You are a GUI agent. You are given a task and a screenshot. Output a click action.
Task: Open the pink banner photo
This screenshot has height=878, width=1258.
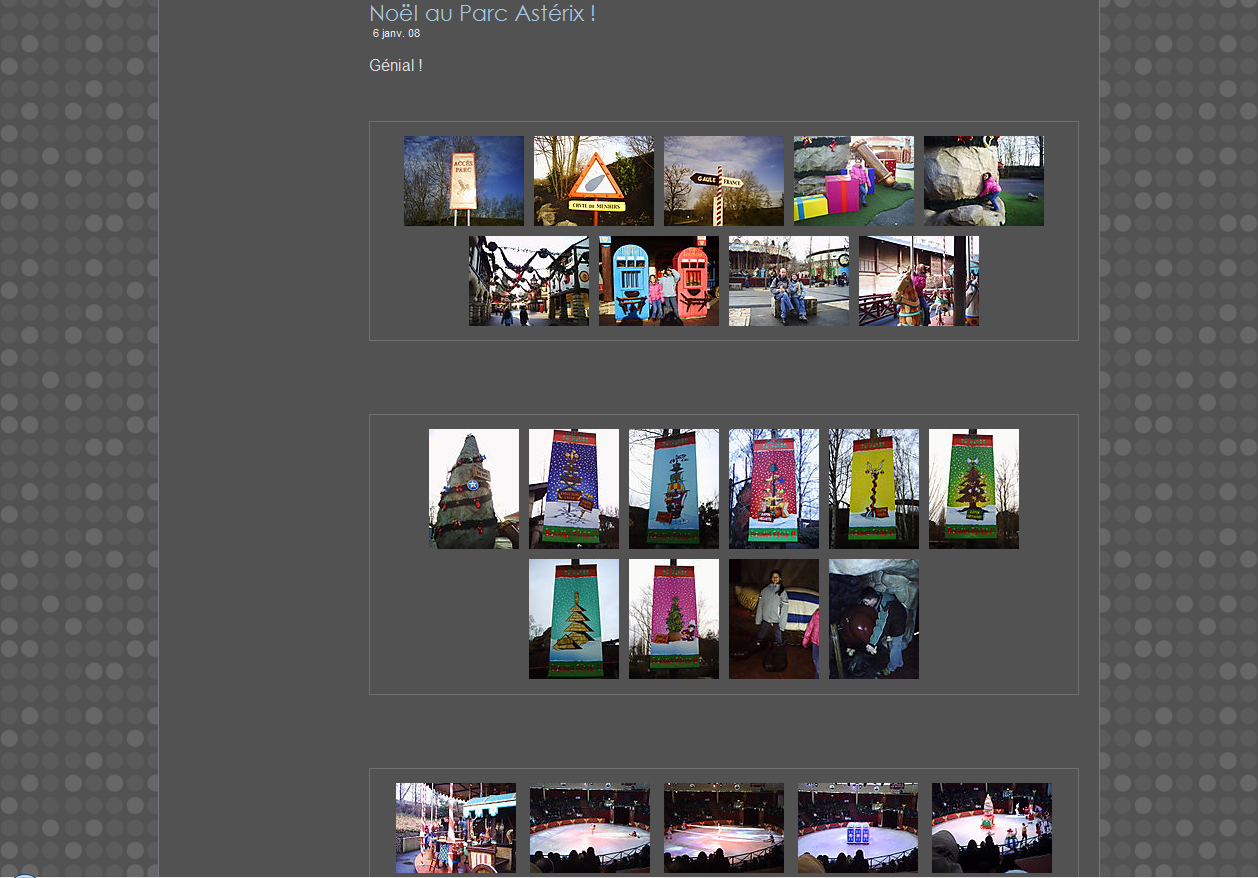673,619
